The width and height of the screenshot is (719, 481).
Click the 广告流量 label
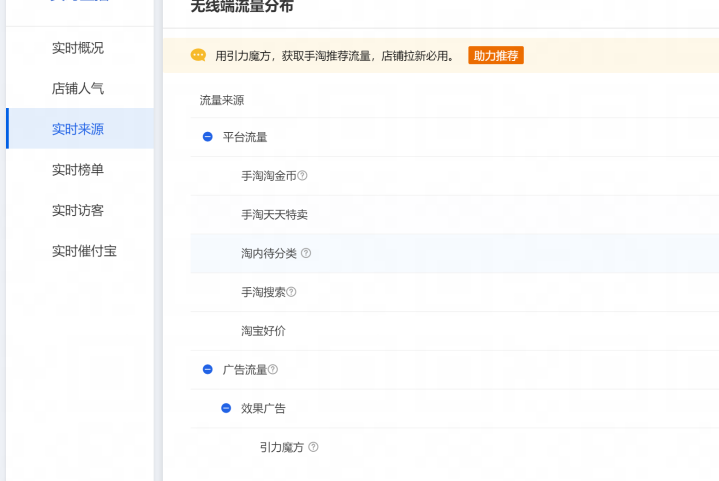245,369
